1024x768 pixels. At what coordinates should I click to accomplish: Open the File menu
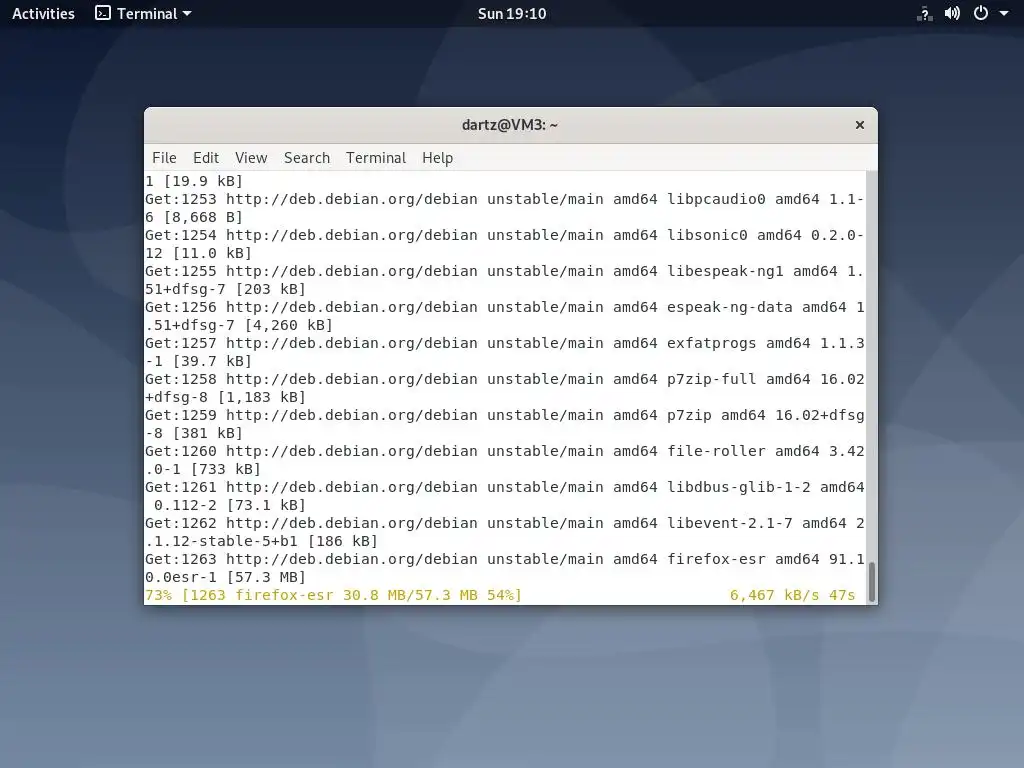tap(164, 158)
